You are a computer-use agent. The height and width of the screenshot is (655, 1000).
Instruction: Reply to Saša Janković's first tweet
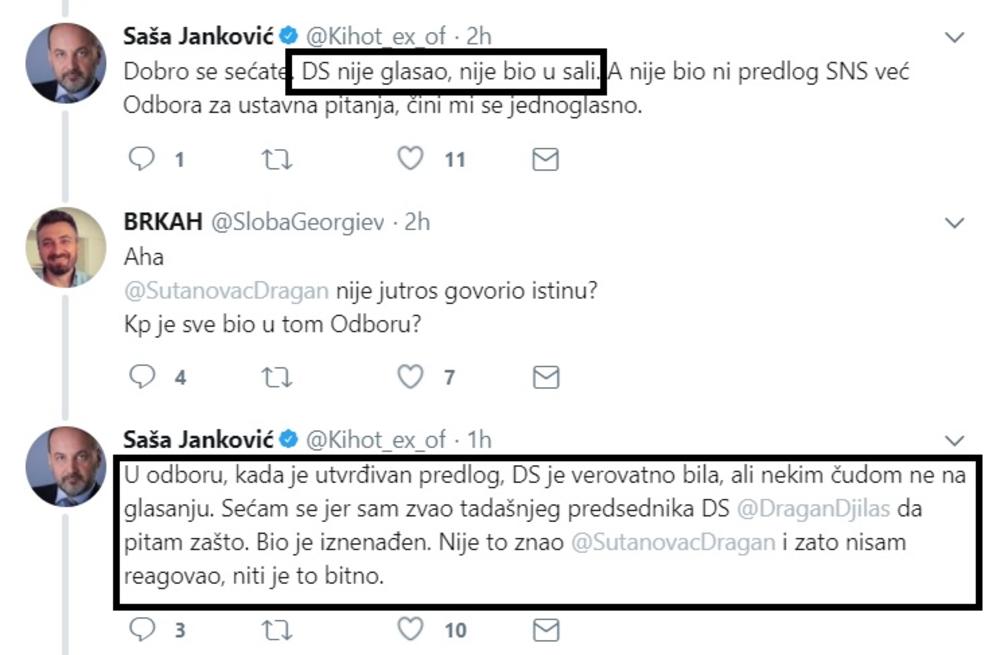144,158
